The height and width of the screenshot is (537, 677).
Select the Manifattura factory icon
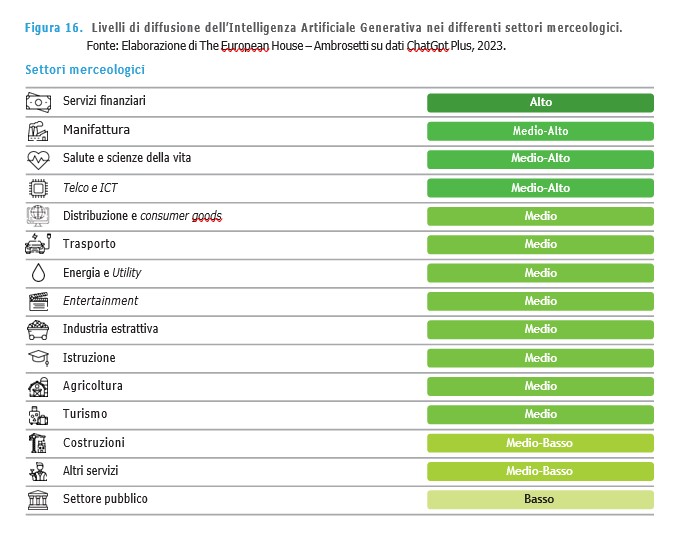point(38,130)
